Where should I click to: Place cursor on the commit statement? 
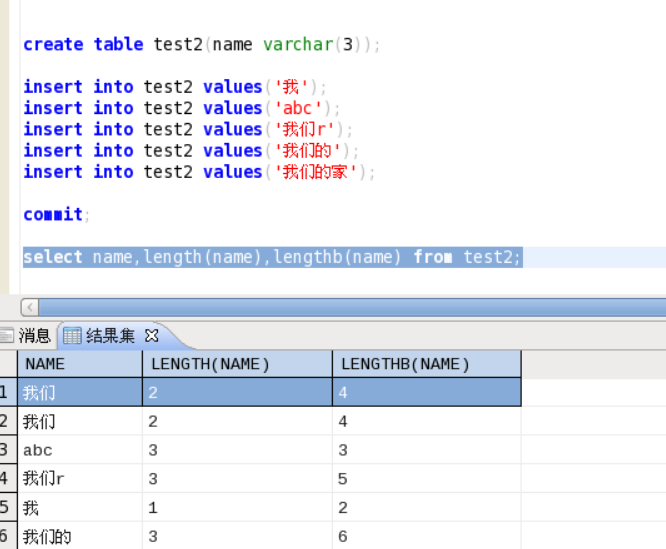pos(54,214)
